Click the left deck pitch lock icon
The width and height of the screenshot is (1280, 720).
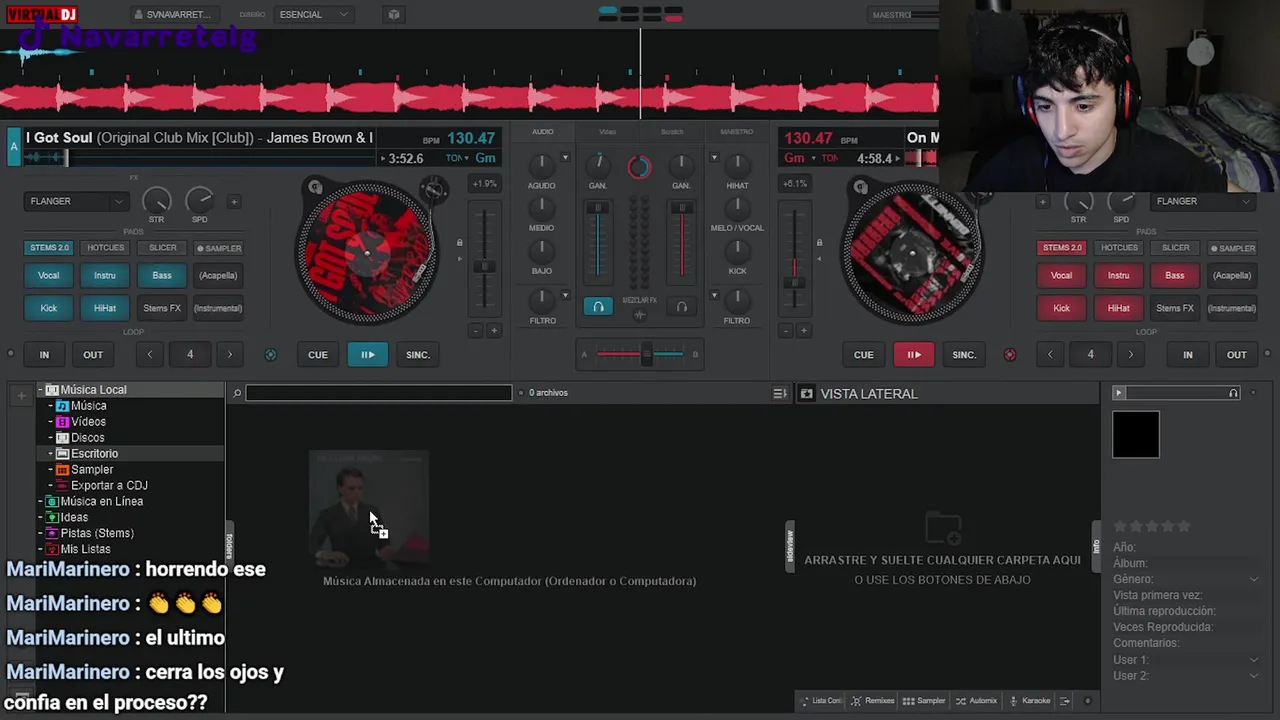coord(460,242)
